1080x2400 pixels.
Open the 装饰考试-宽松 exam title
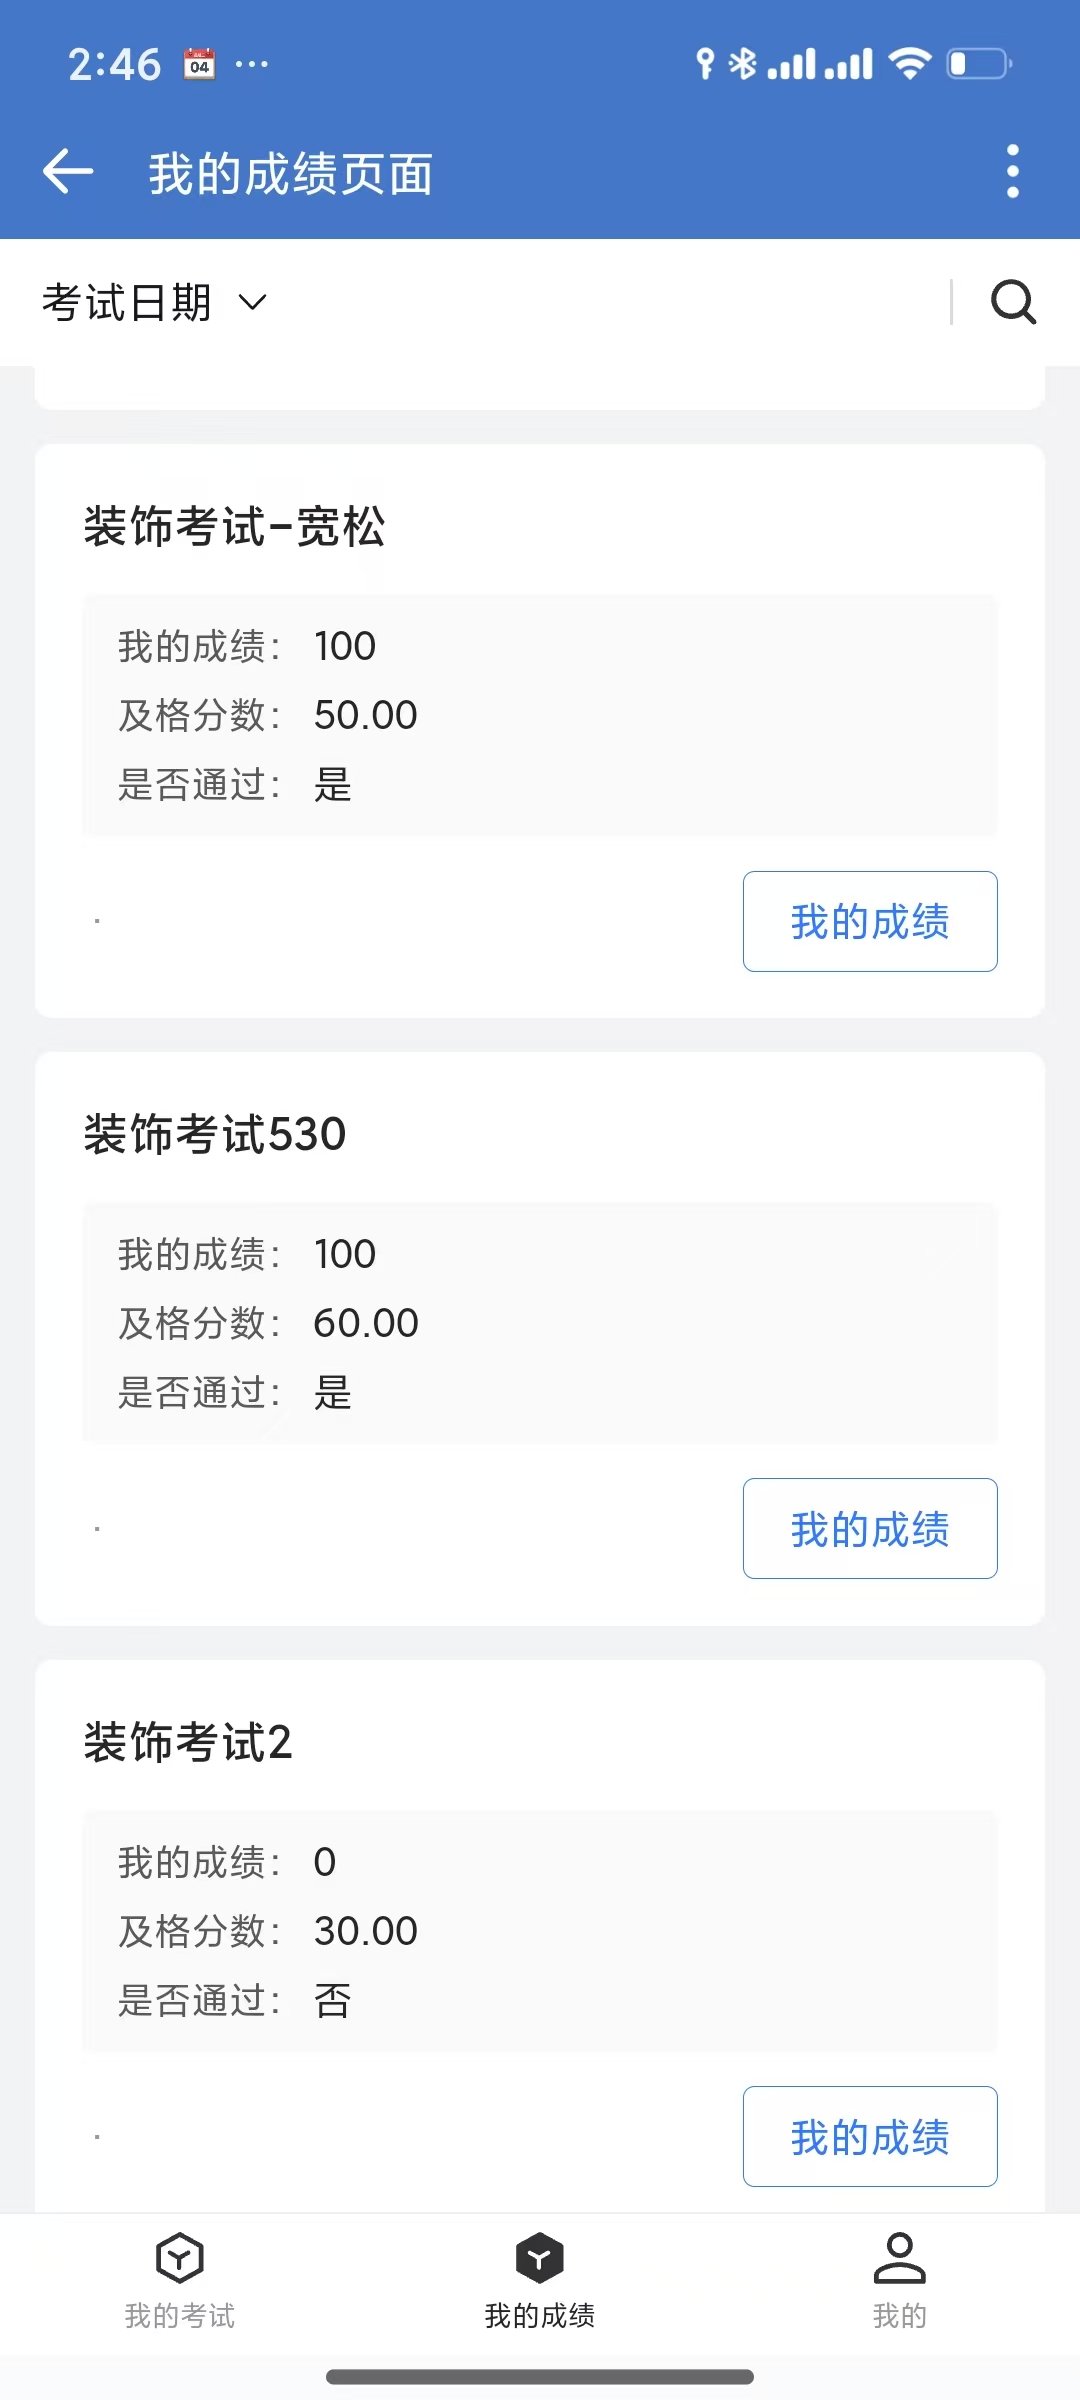point(234,527)
